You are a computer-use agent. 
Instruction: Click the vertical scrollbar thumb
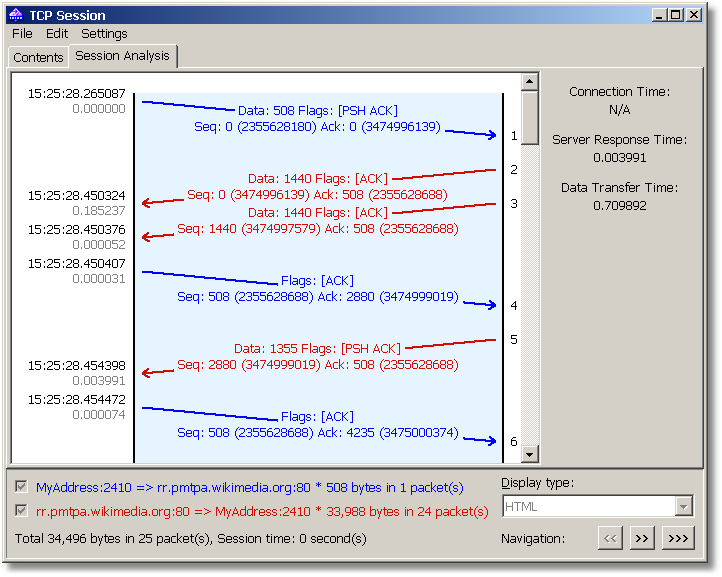pyautogui.click(x=530, y=117)
